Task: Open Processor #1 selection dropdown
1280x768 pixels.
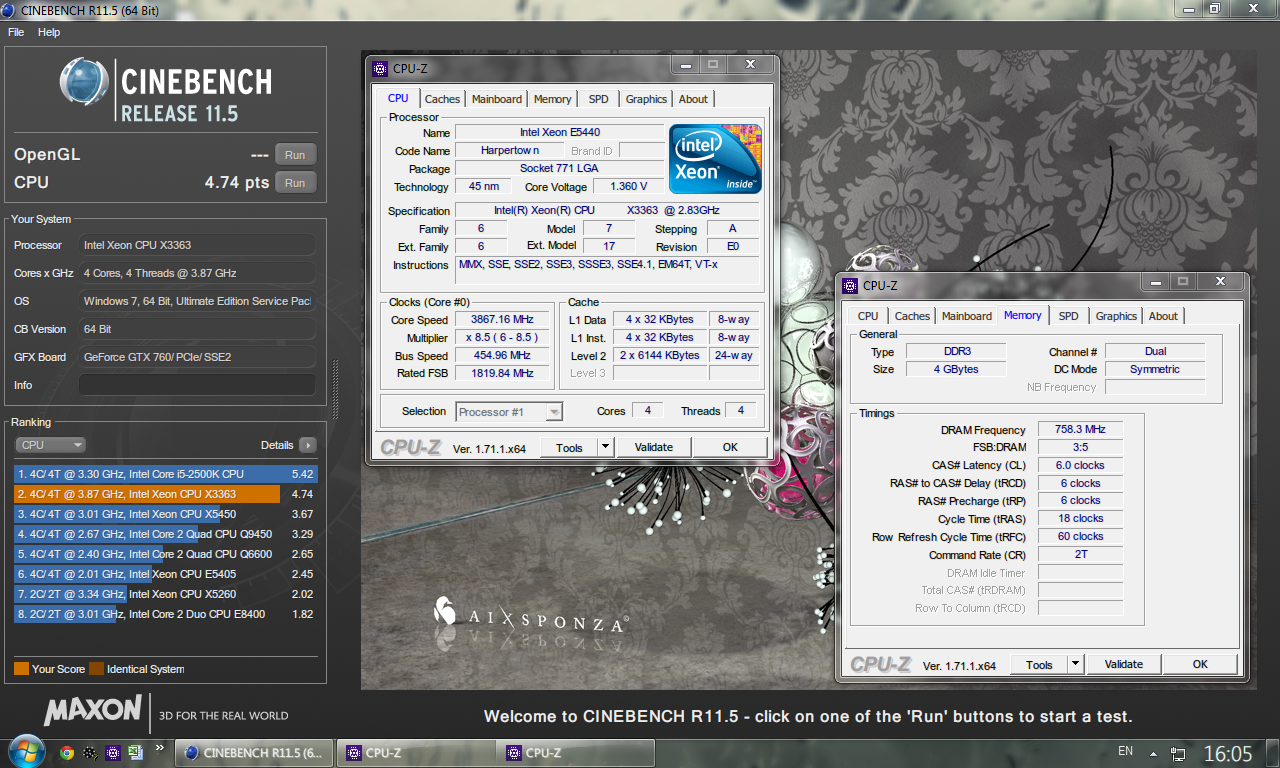Action: coord(509,411)
